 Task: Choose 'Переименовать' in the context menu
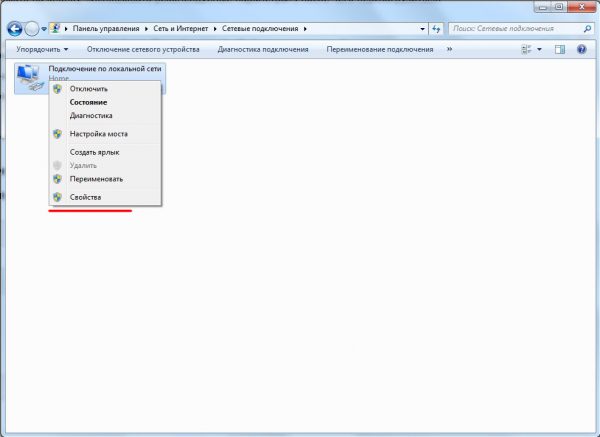pyautogui.click(x=105, y=179)
